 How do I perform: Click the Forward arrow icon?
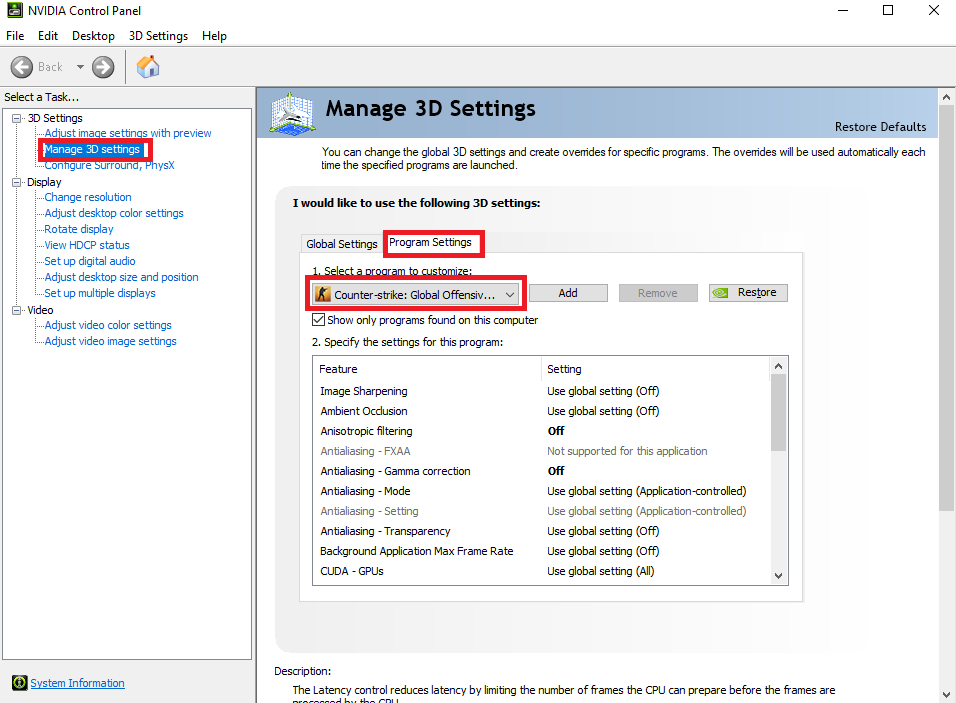pos(103,67)
